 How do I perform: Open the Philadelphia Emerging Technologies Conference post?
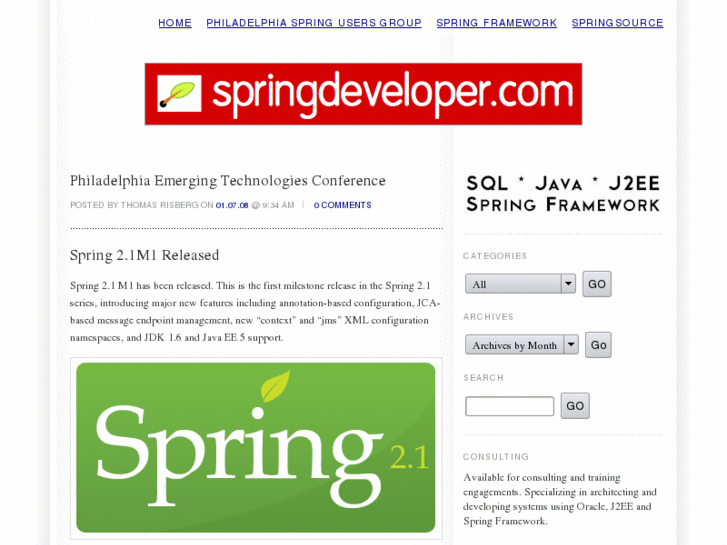(228, 180)
